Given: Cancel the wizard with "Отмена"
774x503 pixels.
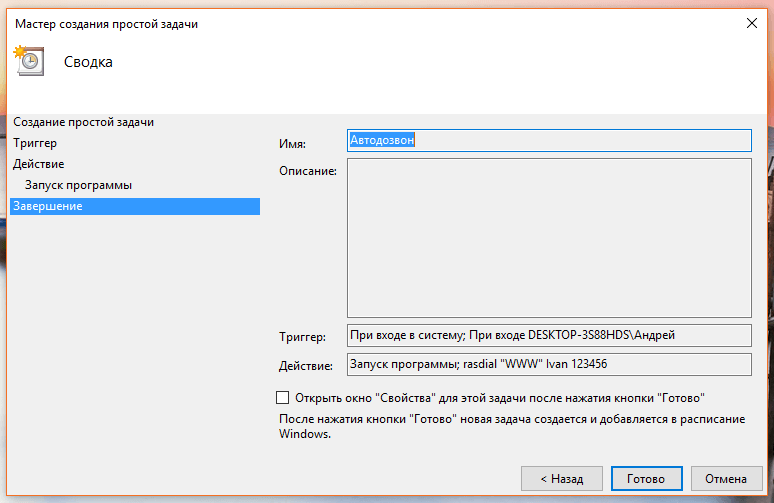Looking at the screenshot, I should click(726, 479).
